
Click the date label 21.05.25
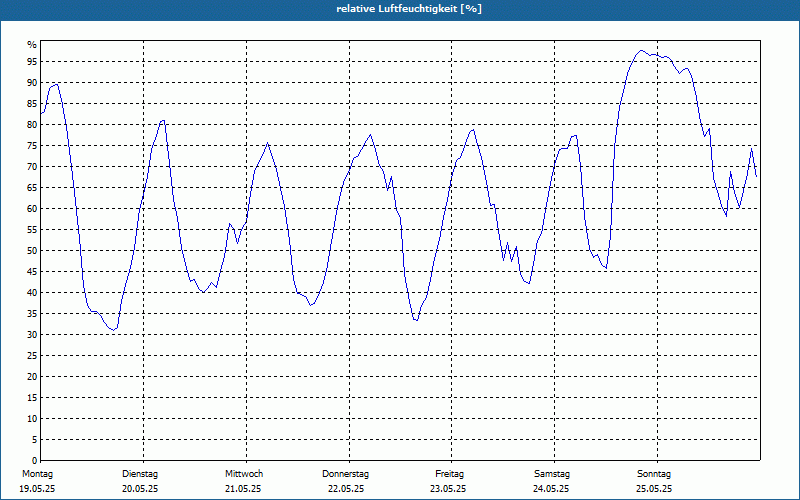[243, 489]
